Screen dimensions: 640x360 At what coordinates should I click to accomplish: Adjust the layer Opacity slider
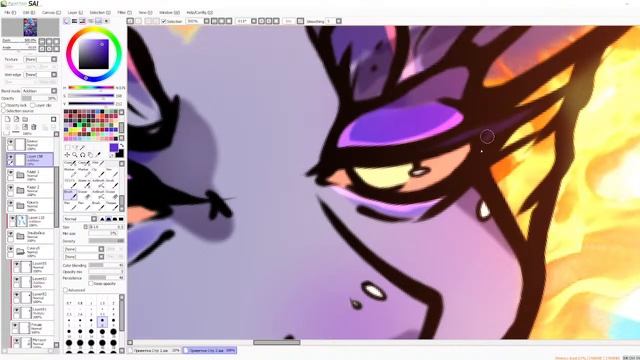(39, 98)
